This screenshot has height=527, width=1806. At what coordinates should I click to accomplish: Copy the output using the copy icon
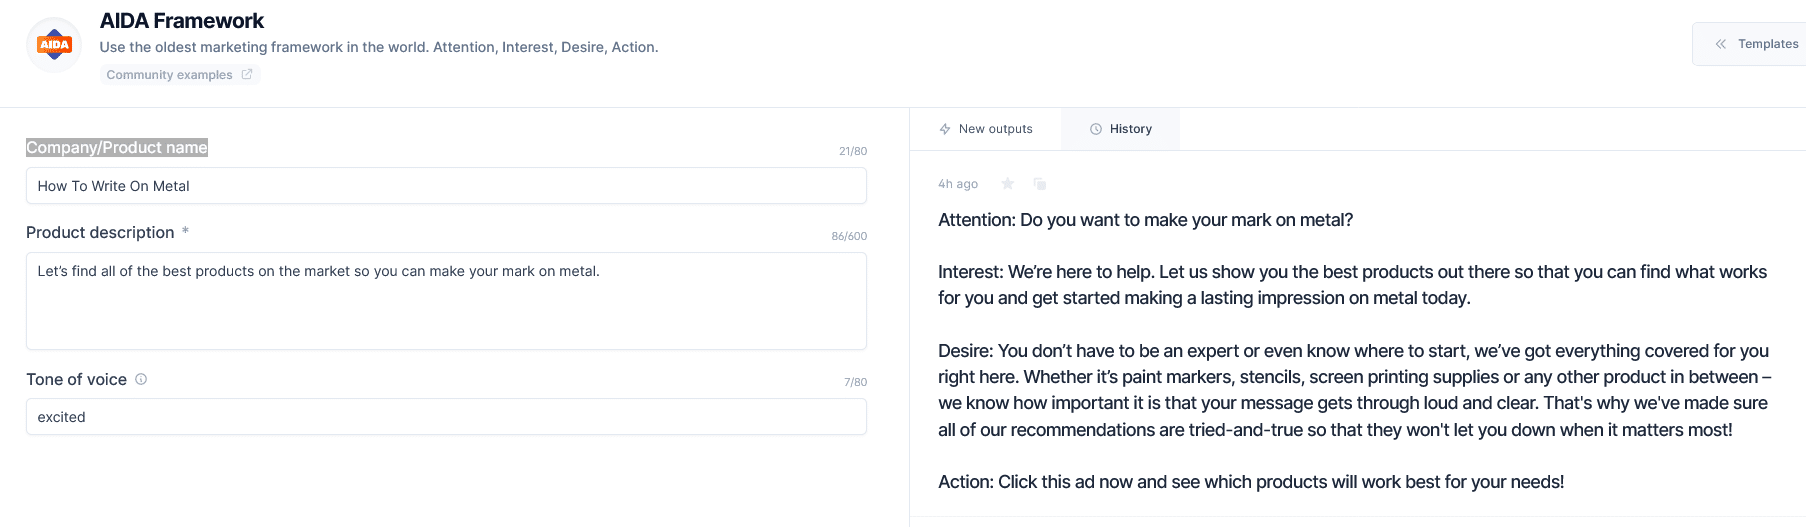1040,183
